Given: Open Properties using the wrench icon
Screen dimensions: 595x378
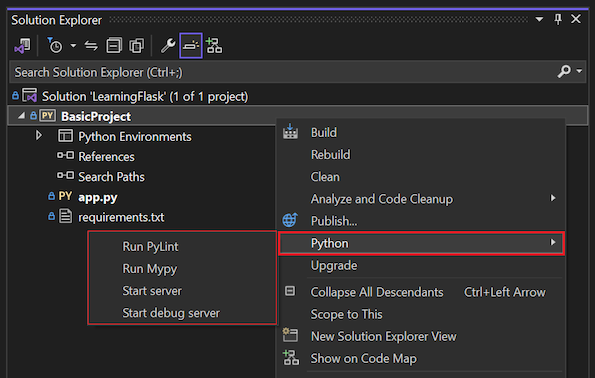Looking at the screenshot, I should tap(168, 46).
